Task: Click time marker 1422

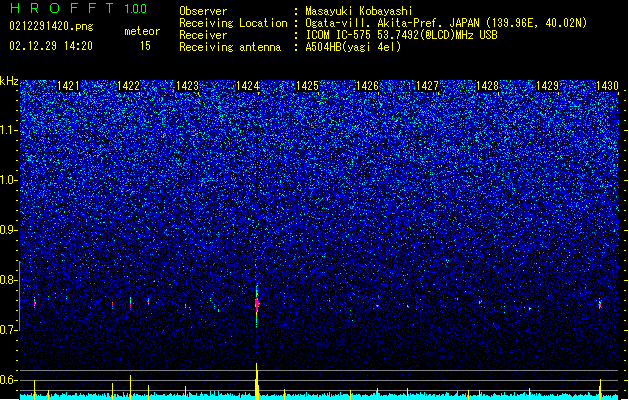Action: (x=128, y=86)
